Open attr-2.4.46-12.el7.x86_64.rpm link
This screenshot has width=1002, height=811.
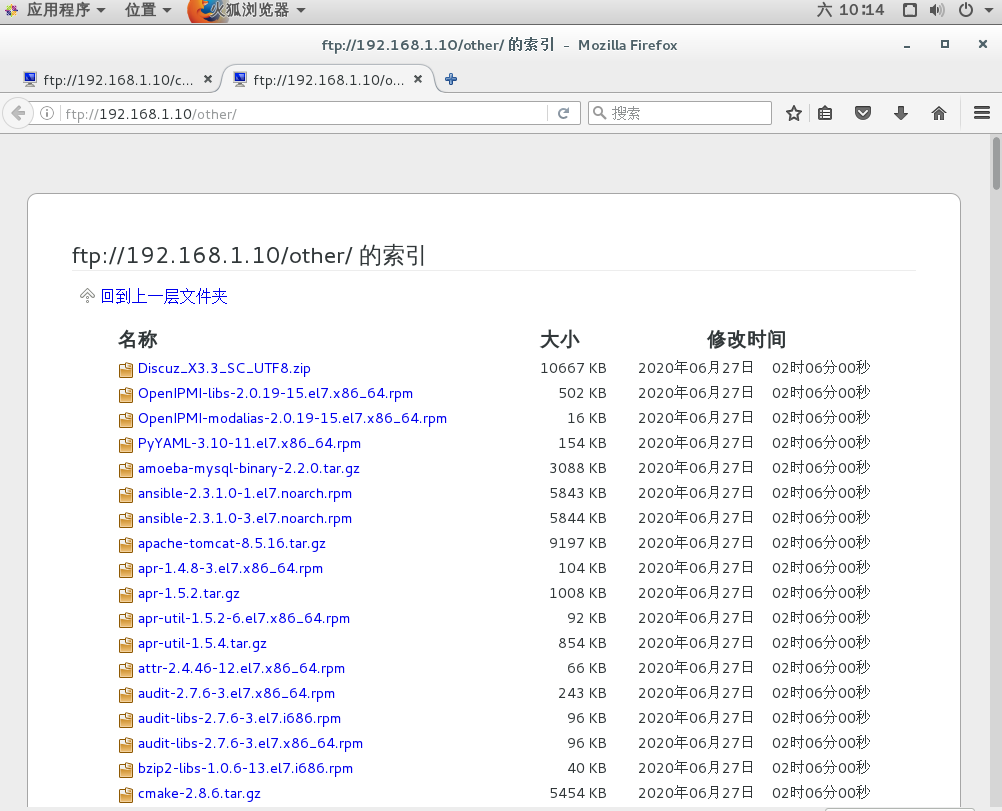point(242,668)
